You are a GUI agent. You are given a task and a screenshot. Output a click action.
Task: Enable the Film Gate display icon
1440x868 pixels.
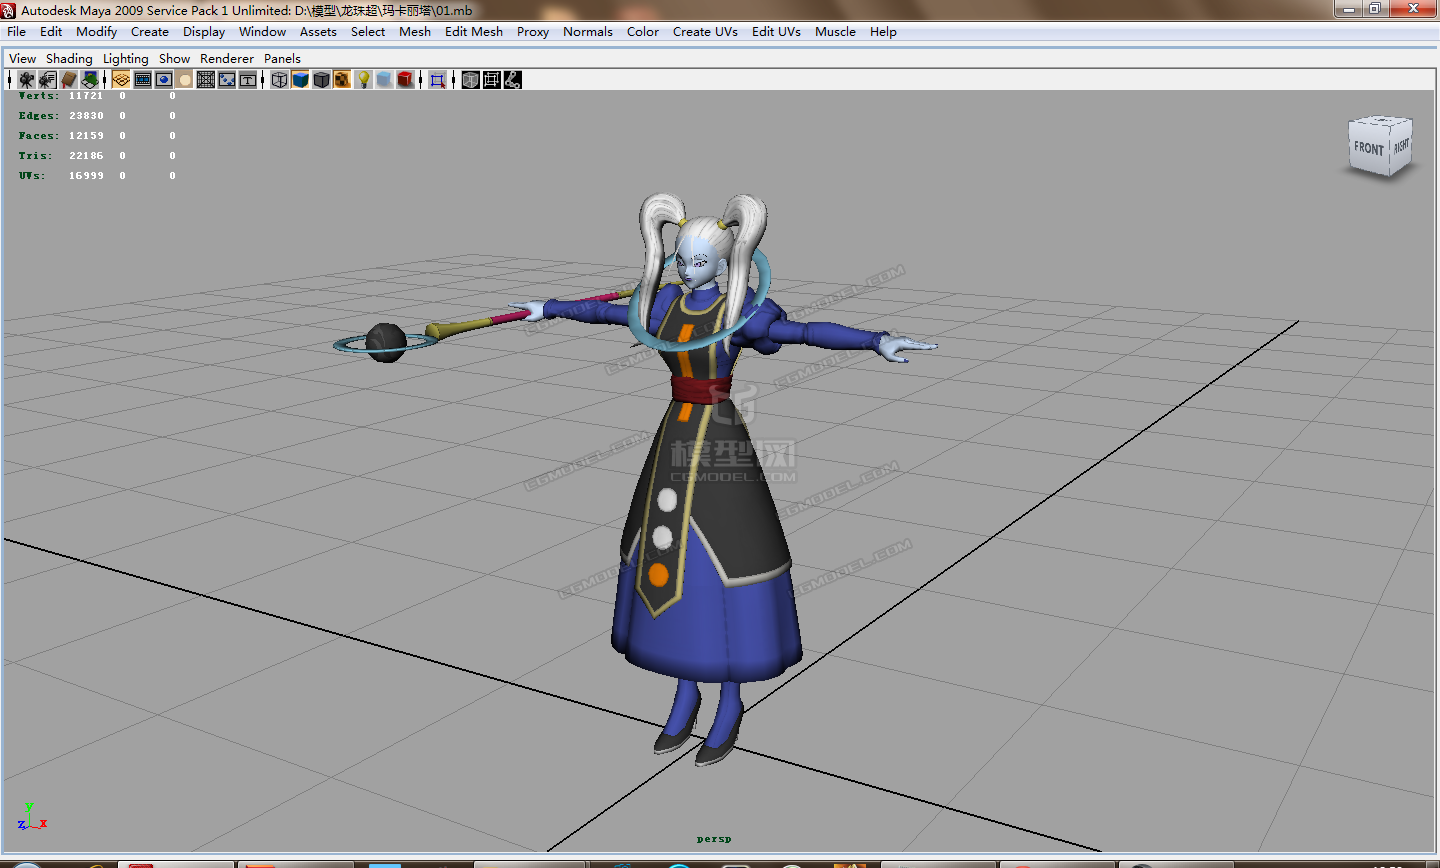point(143,80)
